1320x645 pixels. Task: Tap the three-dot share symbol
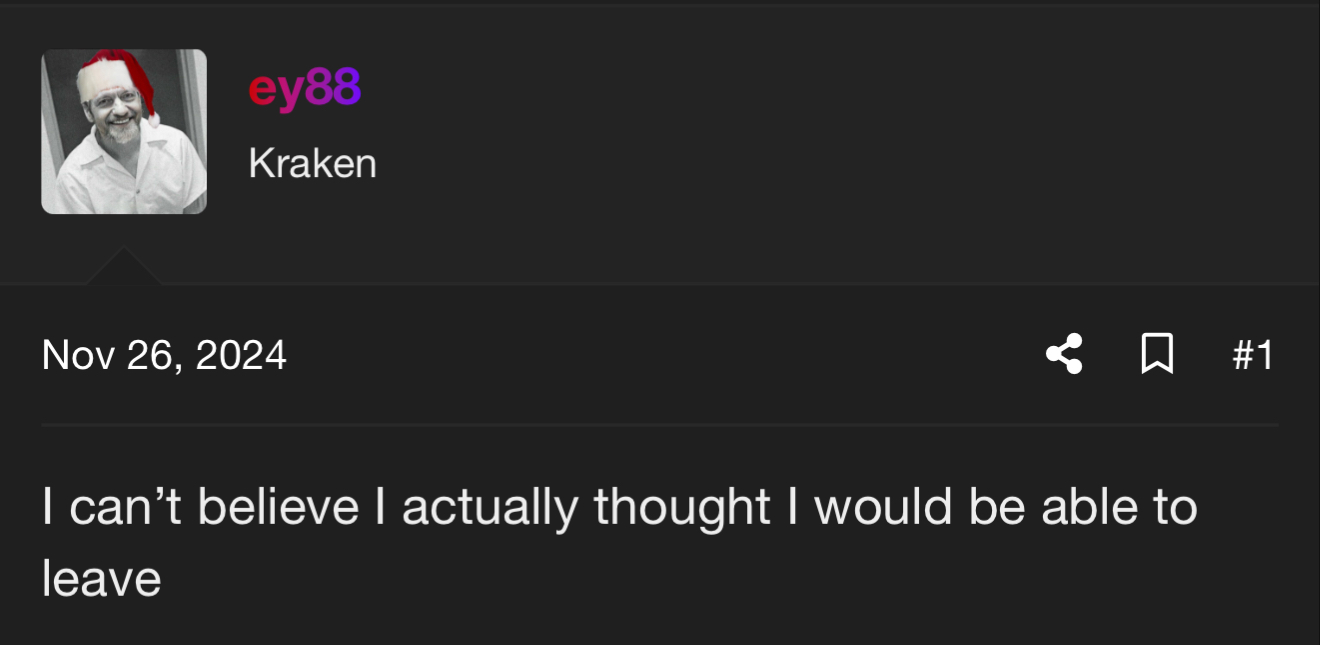(x=1064, y=355)
